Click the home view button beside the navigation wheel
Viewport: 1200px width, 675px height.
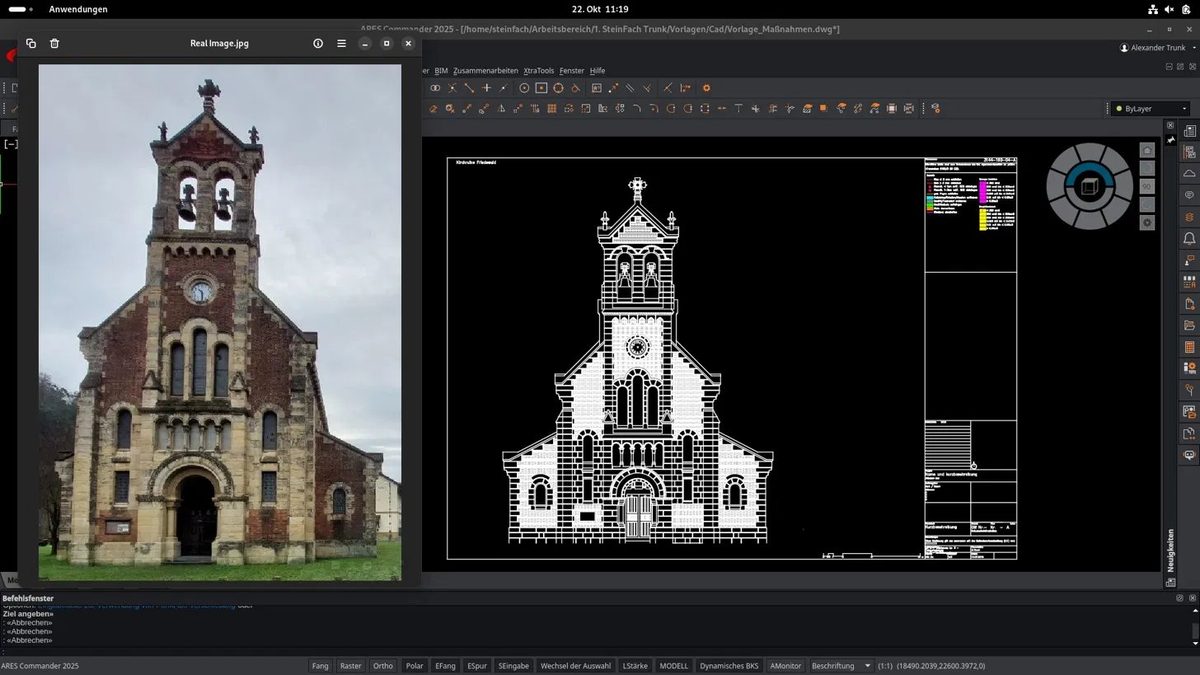tap(1147, 150)
